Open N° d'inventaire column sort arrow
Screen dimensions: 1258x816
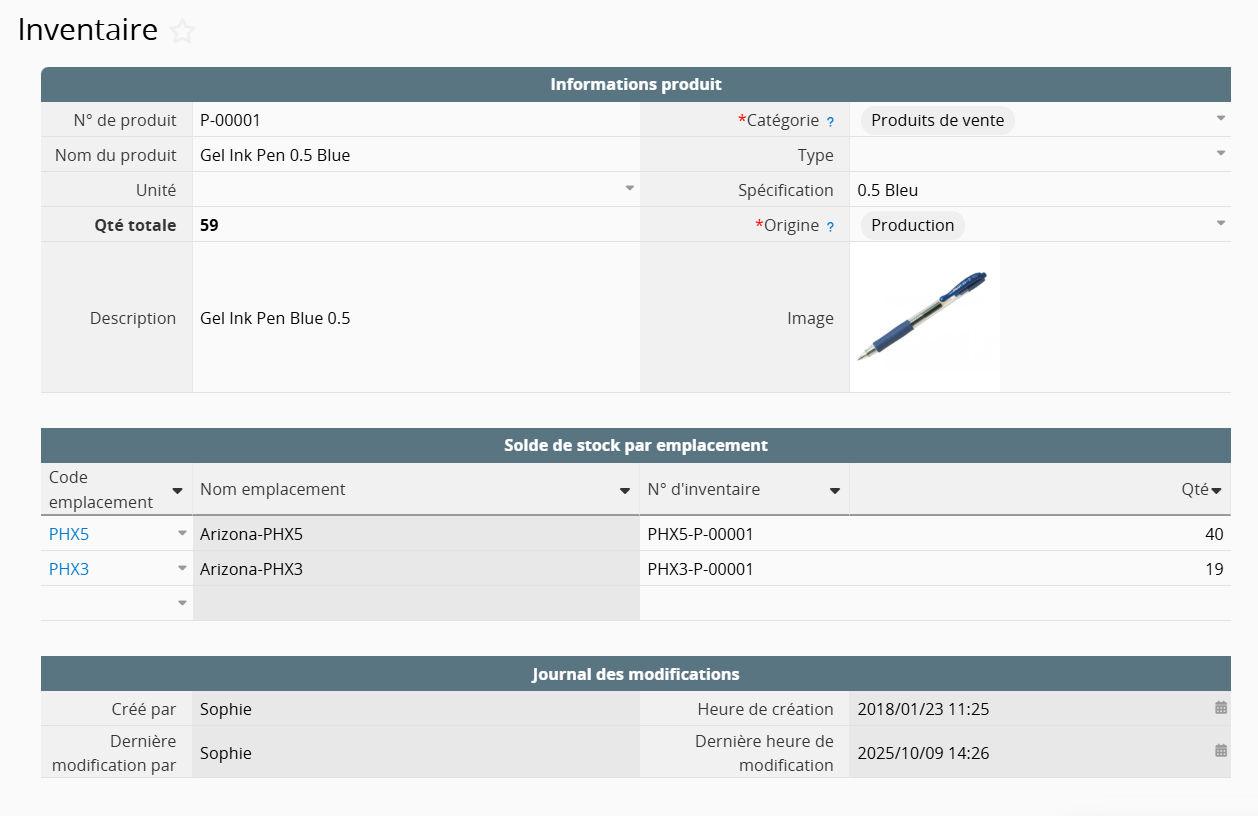point(834,491)
